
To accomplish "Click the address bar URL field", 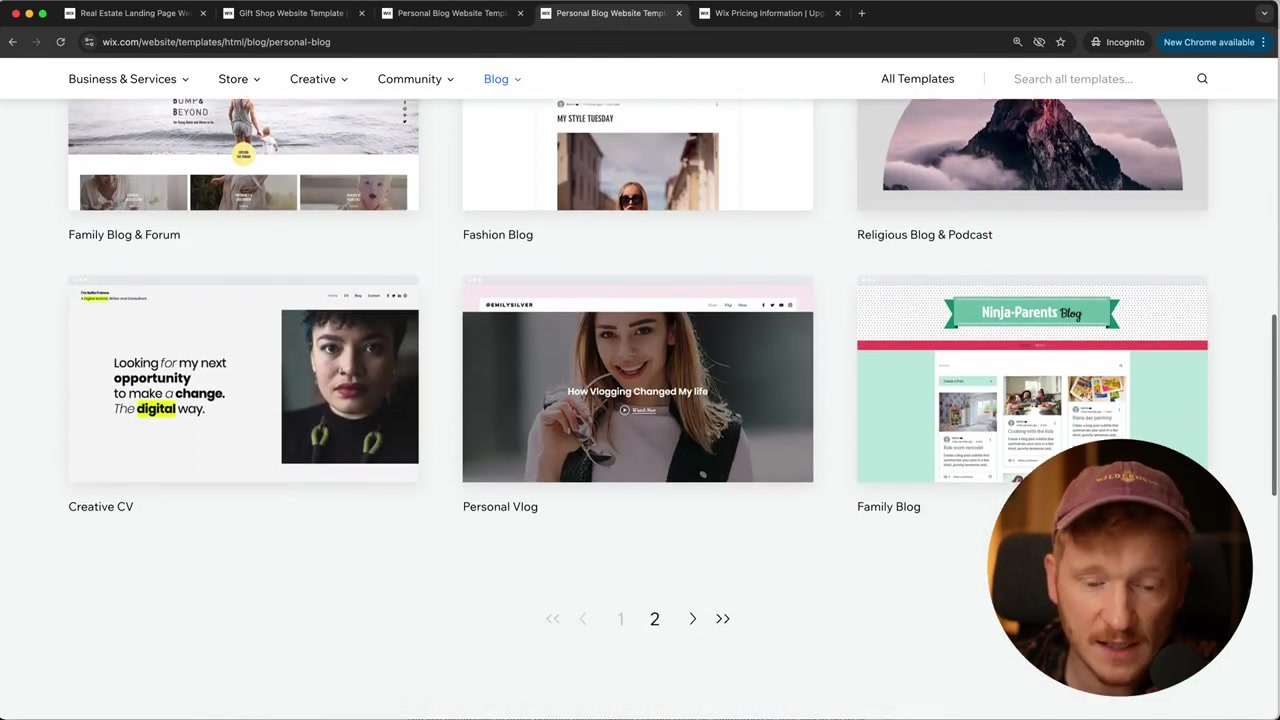I will click(x=540, y=42).
